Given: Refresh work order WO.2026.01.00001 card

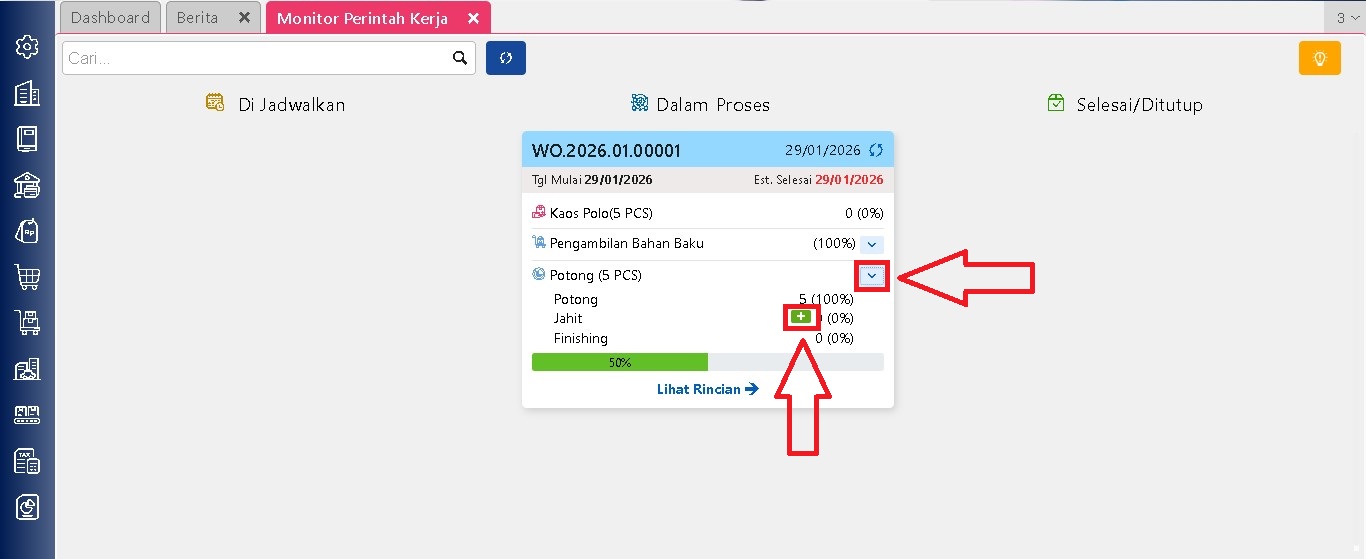Looking at the screenshot, I should click(x=876, y=150).
